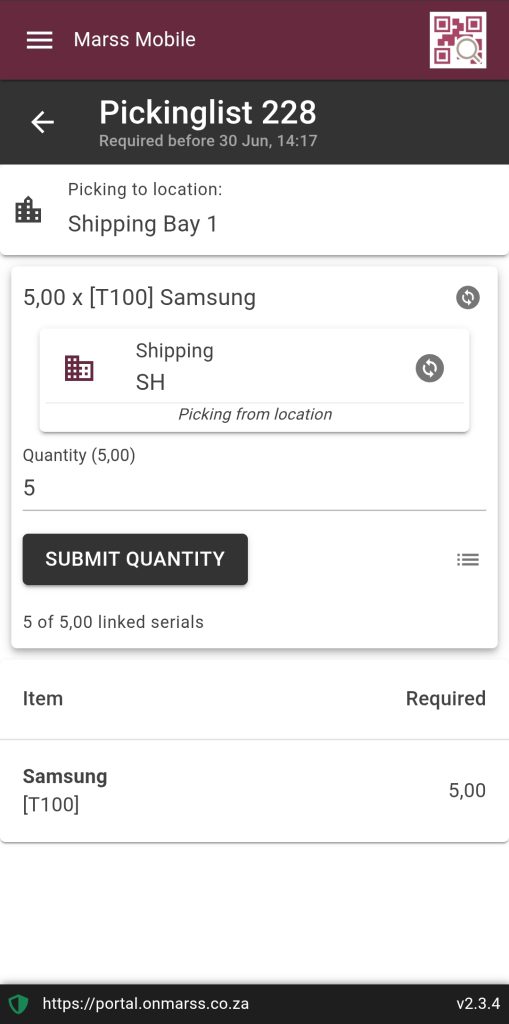Open the Samsung T100 item row
Screen dimensions: 509x1024
(254, 791)
